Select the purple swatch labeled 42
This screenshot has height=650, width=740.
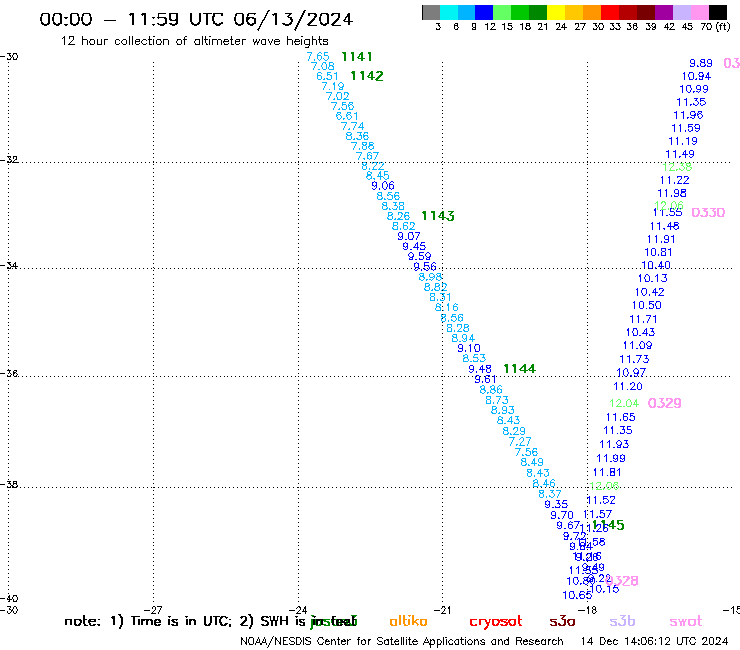[664, 12]
